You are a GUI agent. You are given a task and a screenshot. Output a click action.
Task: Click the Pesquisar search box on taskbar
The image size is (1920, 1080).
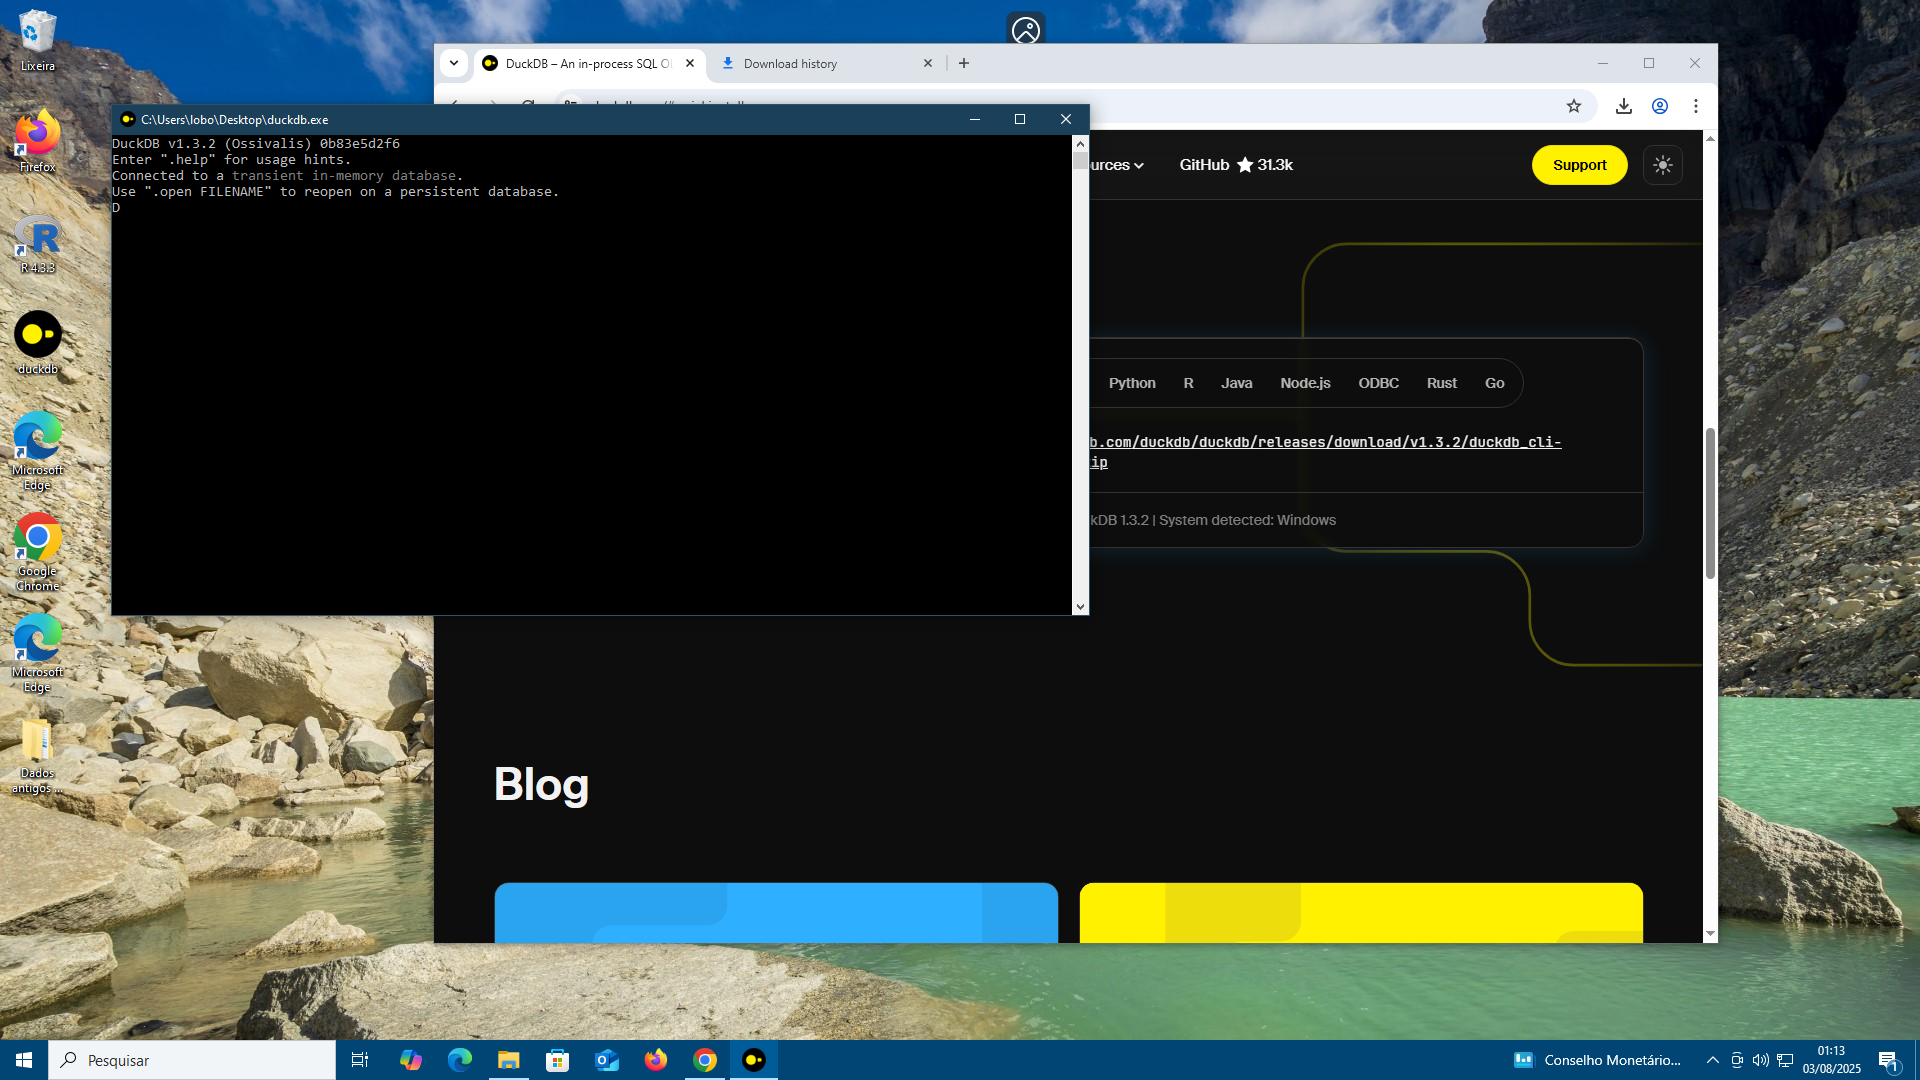tap(192, 1060)
